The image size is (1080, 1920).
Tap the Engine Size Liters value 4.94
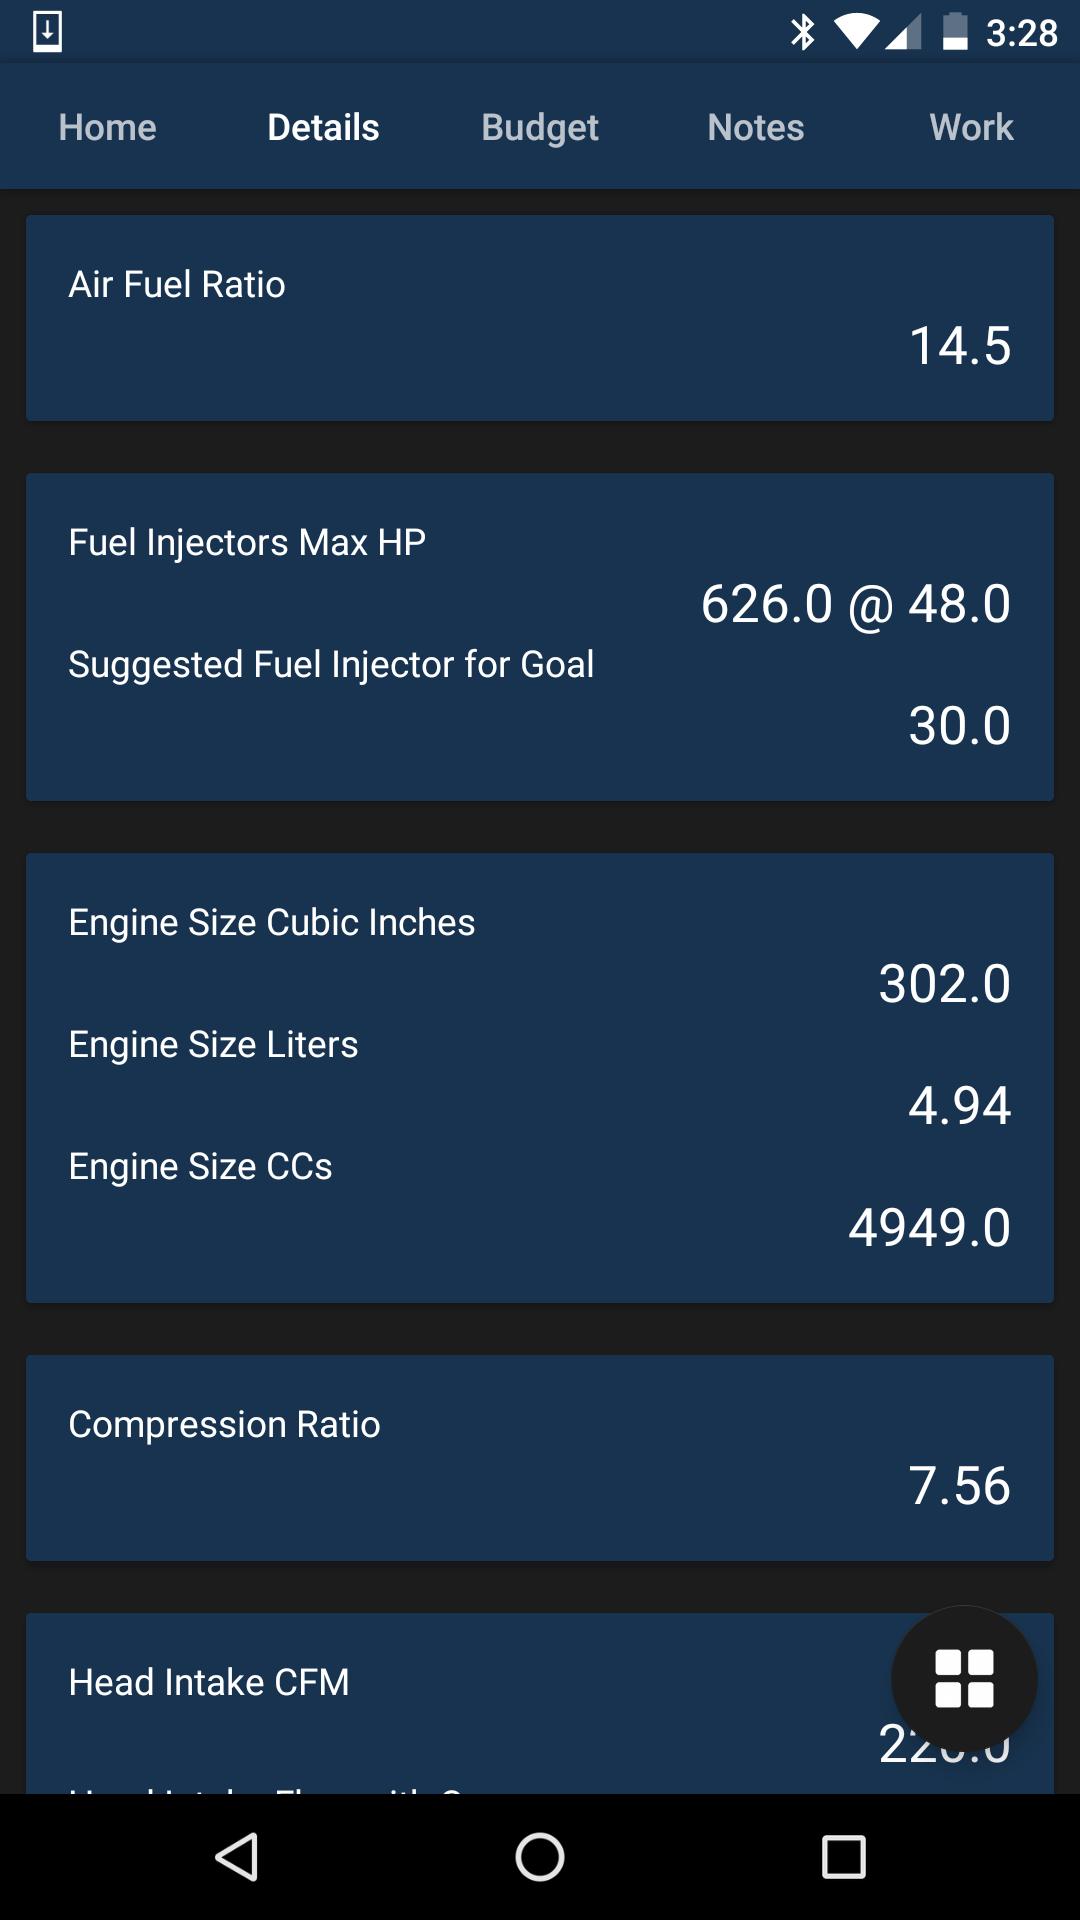tap(960, 1106)
